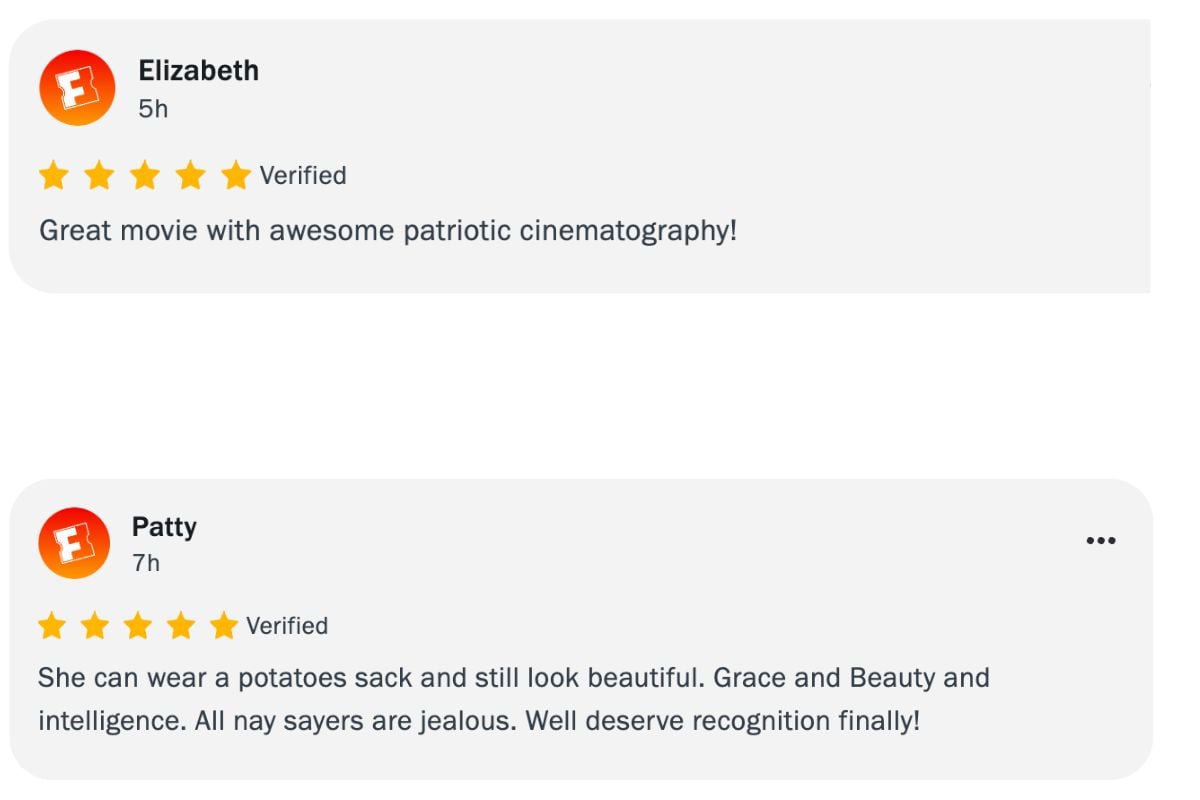Click the third star in Elizabeth's rating
Image resolution: width=1200 pixels, height=800 pixels.
(145, 176)
